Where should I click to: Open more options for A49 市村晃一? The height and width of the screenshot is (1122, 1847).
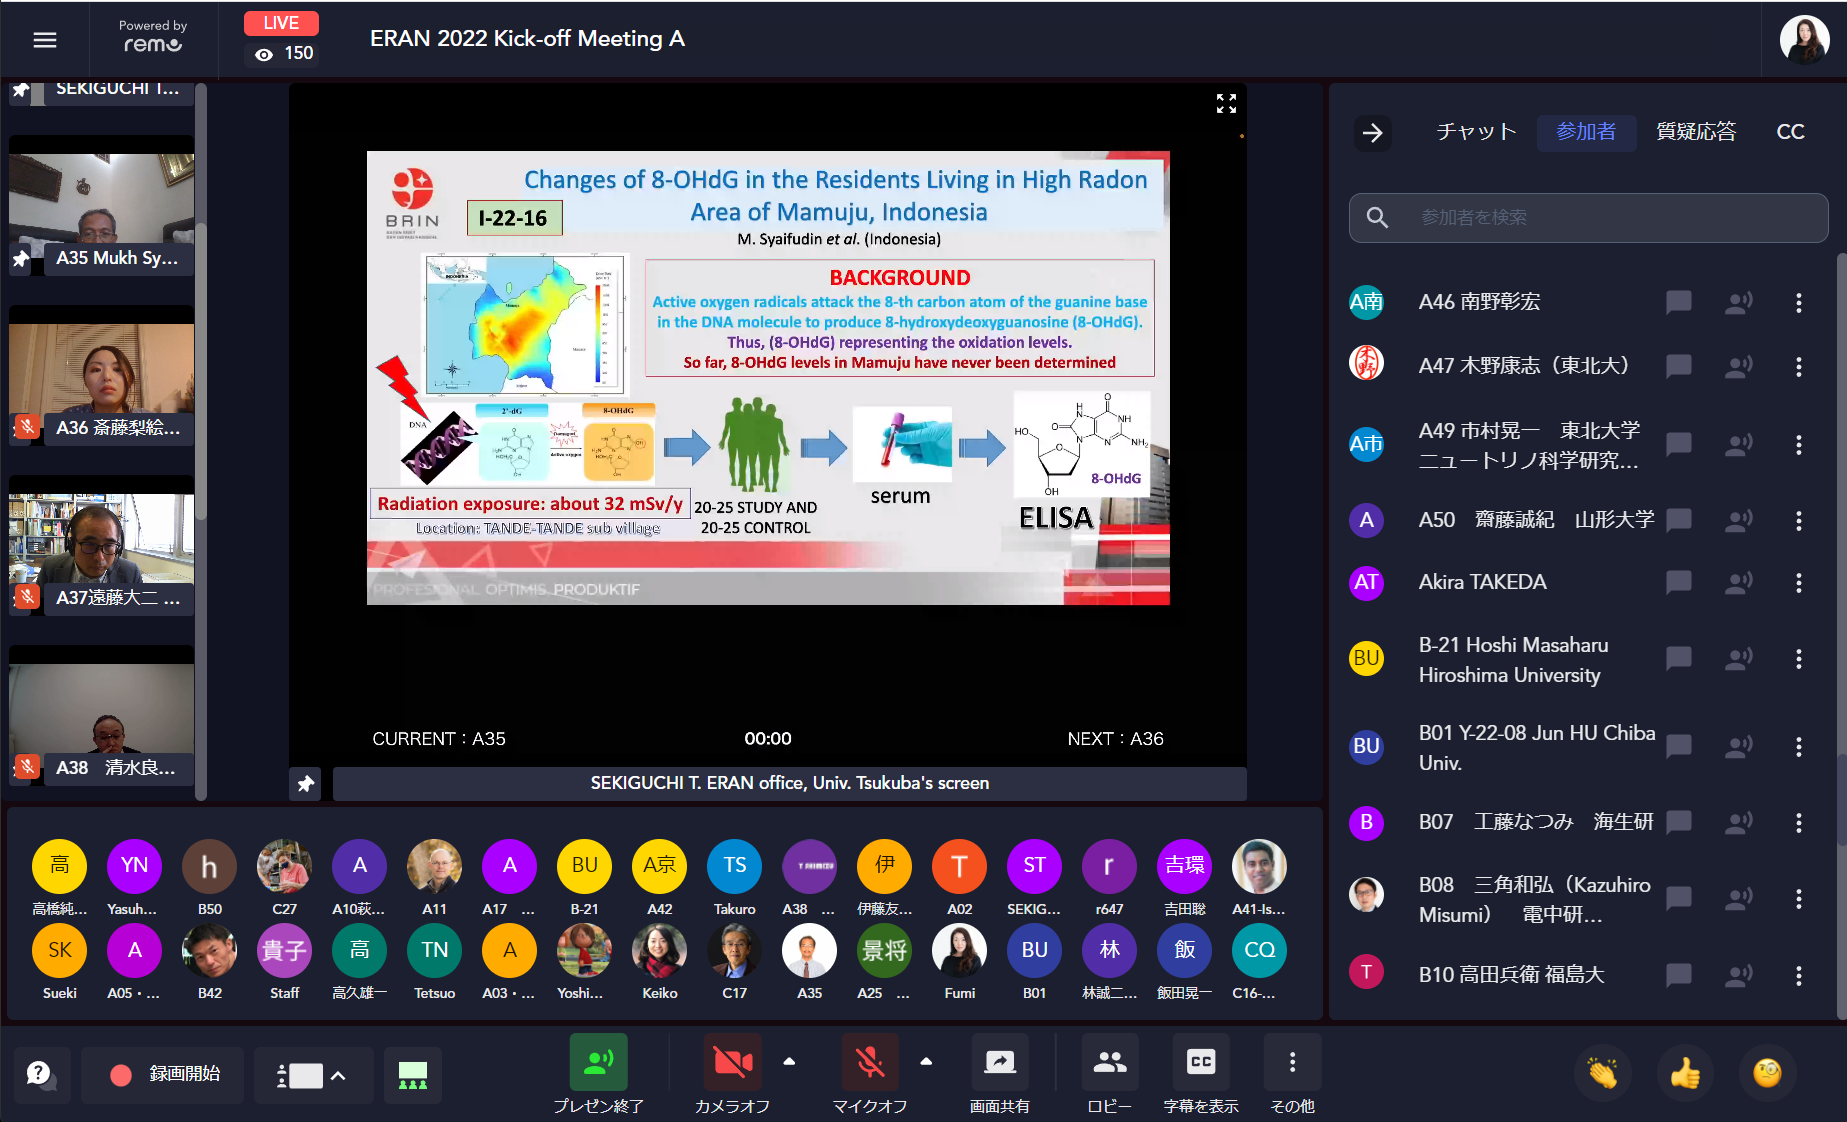(1798, 445)
